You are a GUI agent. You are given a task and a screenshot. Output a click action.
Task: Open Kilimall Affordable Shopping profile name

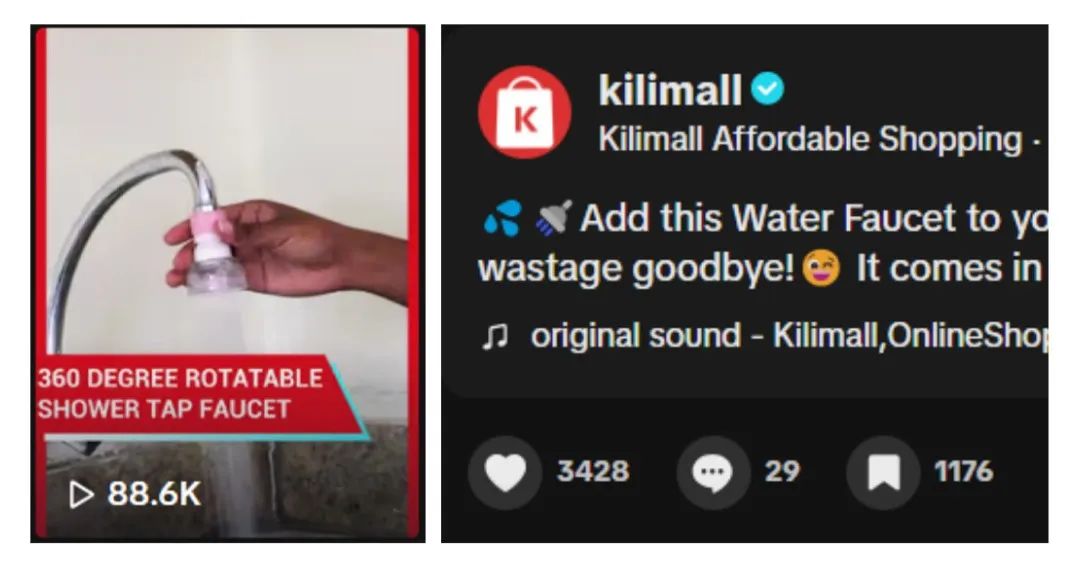(x=810, y=140)
